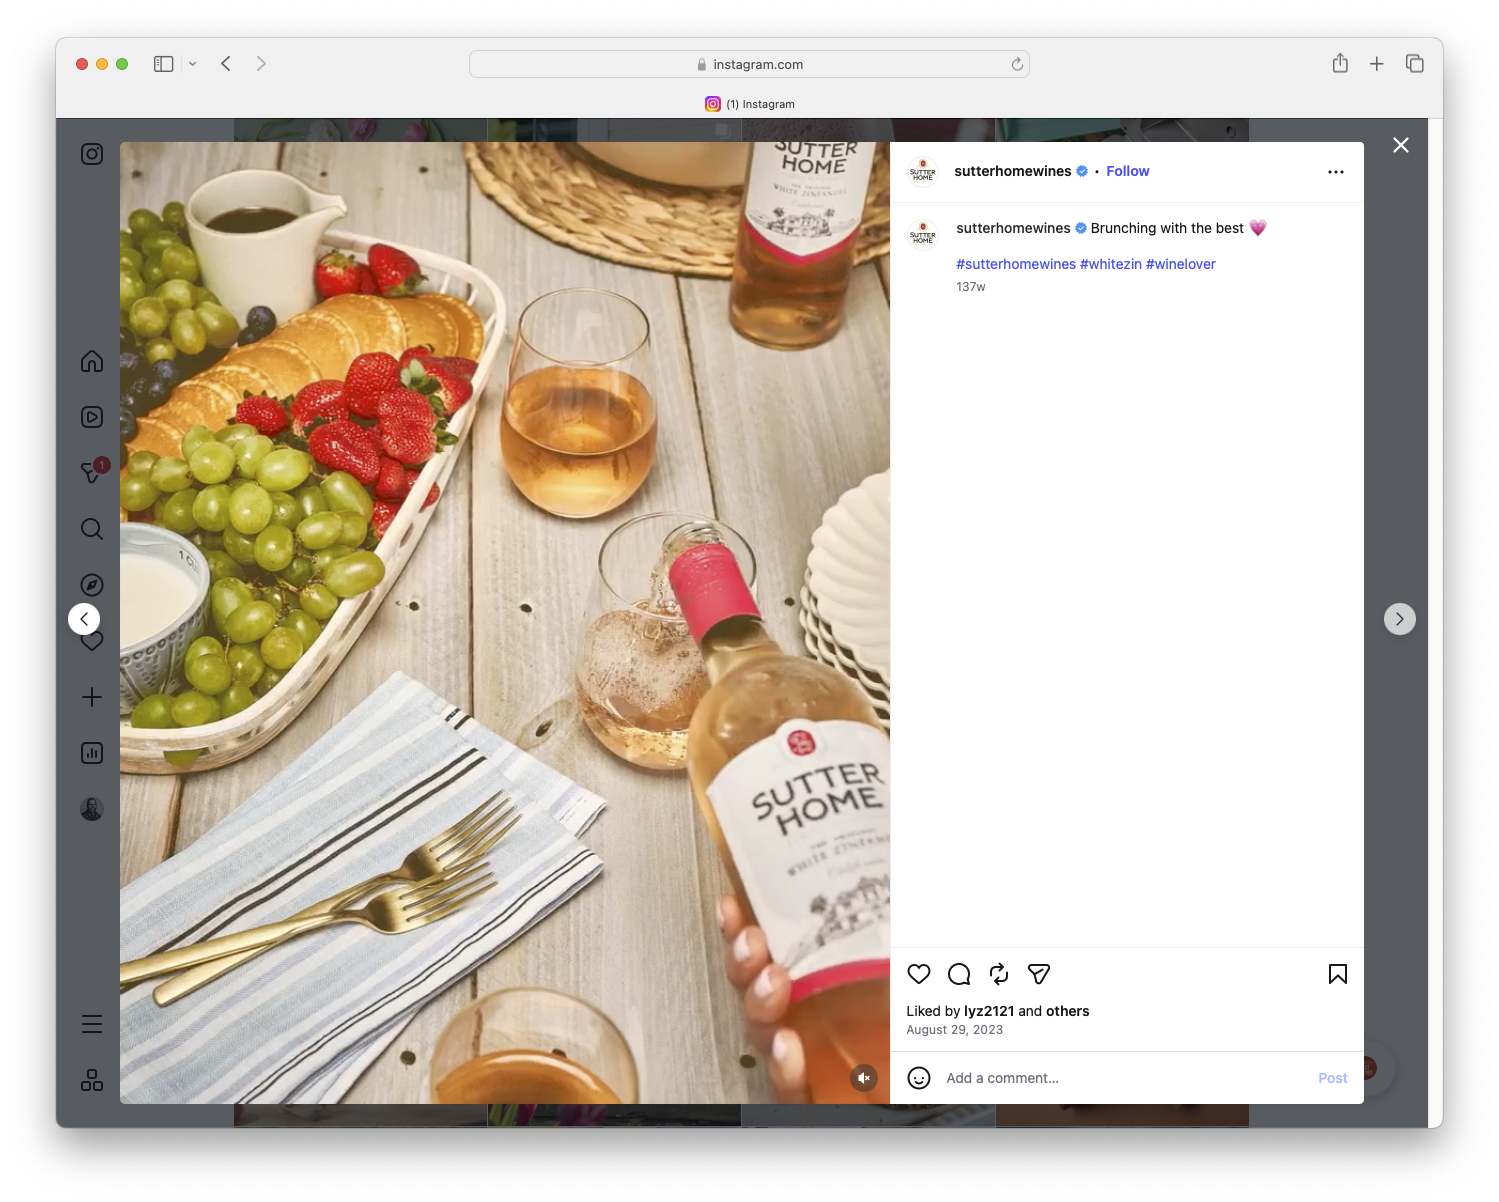Follow sutterhomewines

pos(1127,171)
